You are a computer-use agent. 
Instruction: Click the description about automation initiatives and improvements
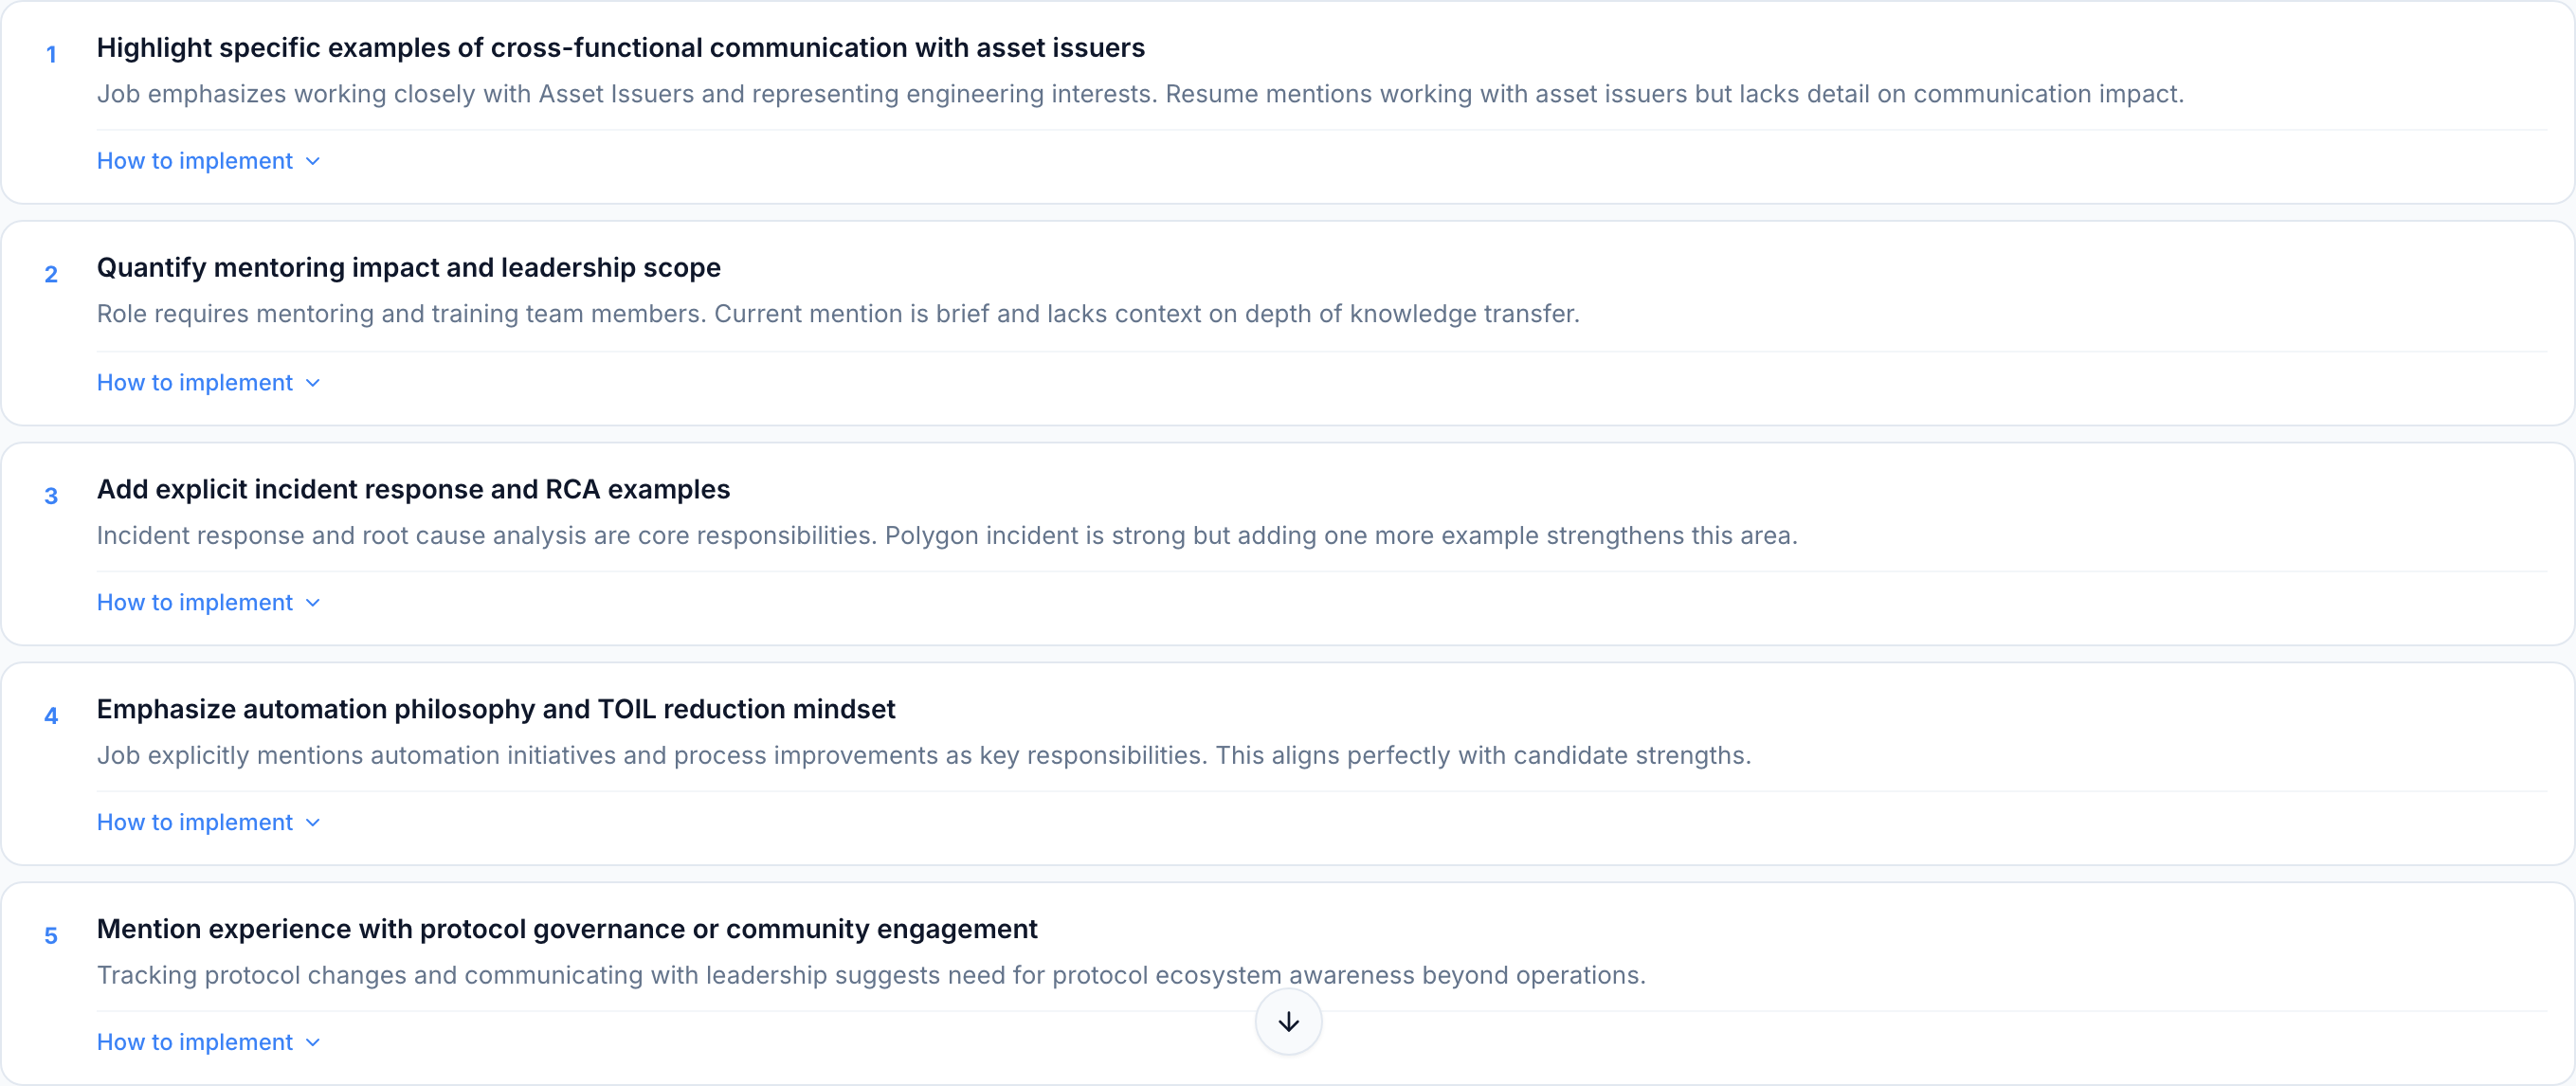[x=924, y=756]
